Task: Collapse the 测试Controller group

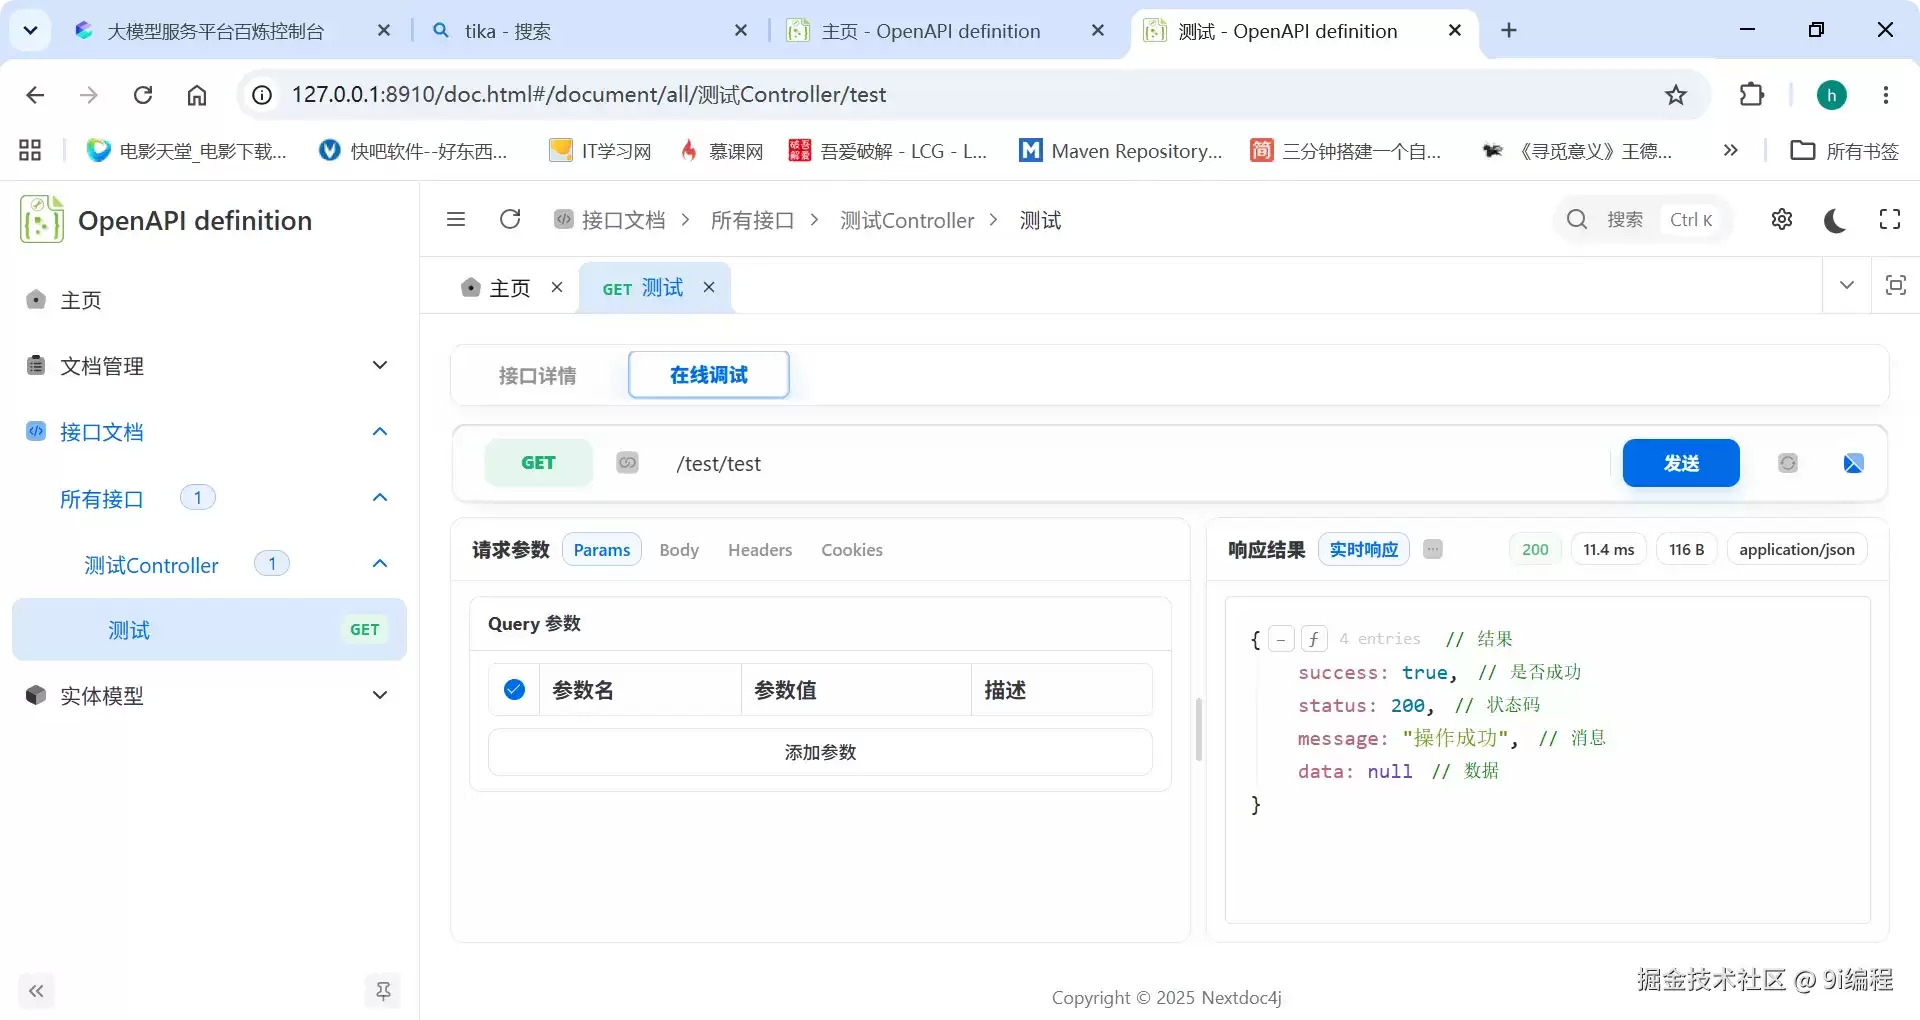Action: tap(209, 564)
